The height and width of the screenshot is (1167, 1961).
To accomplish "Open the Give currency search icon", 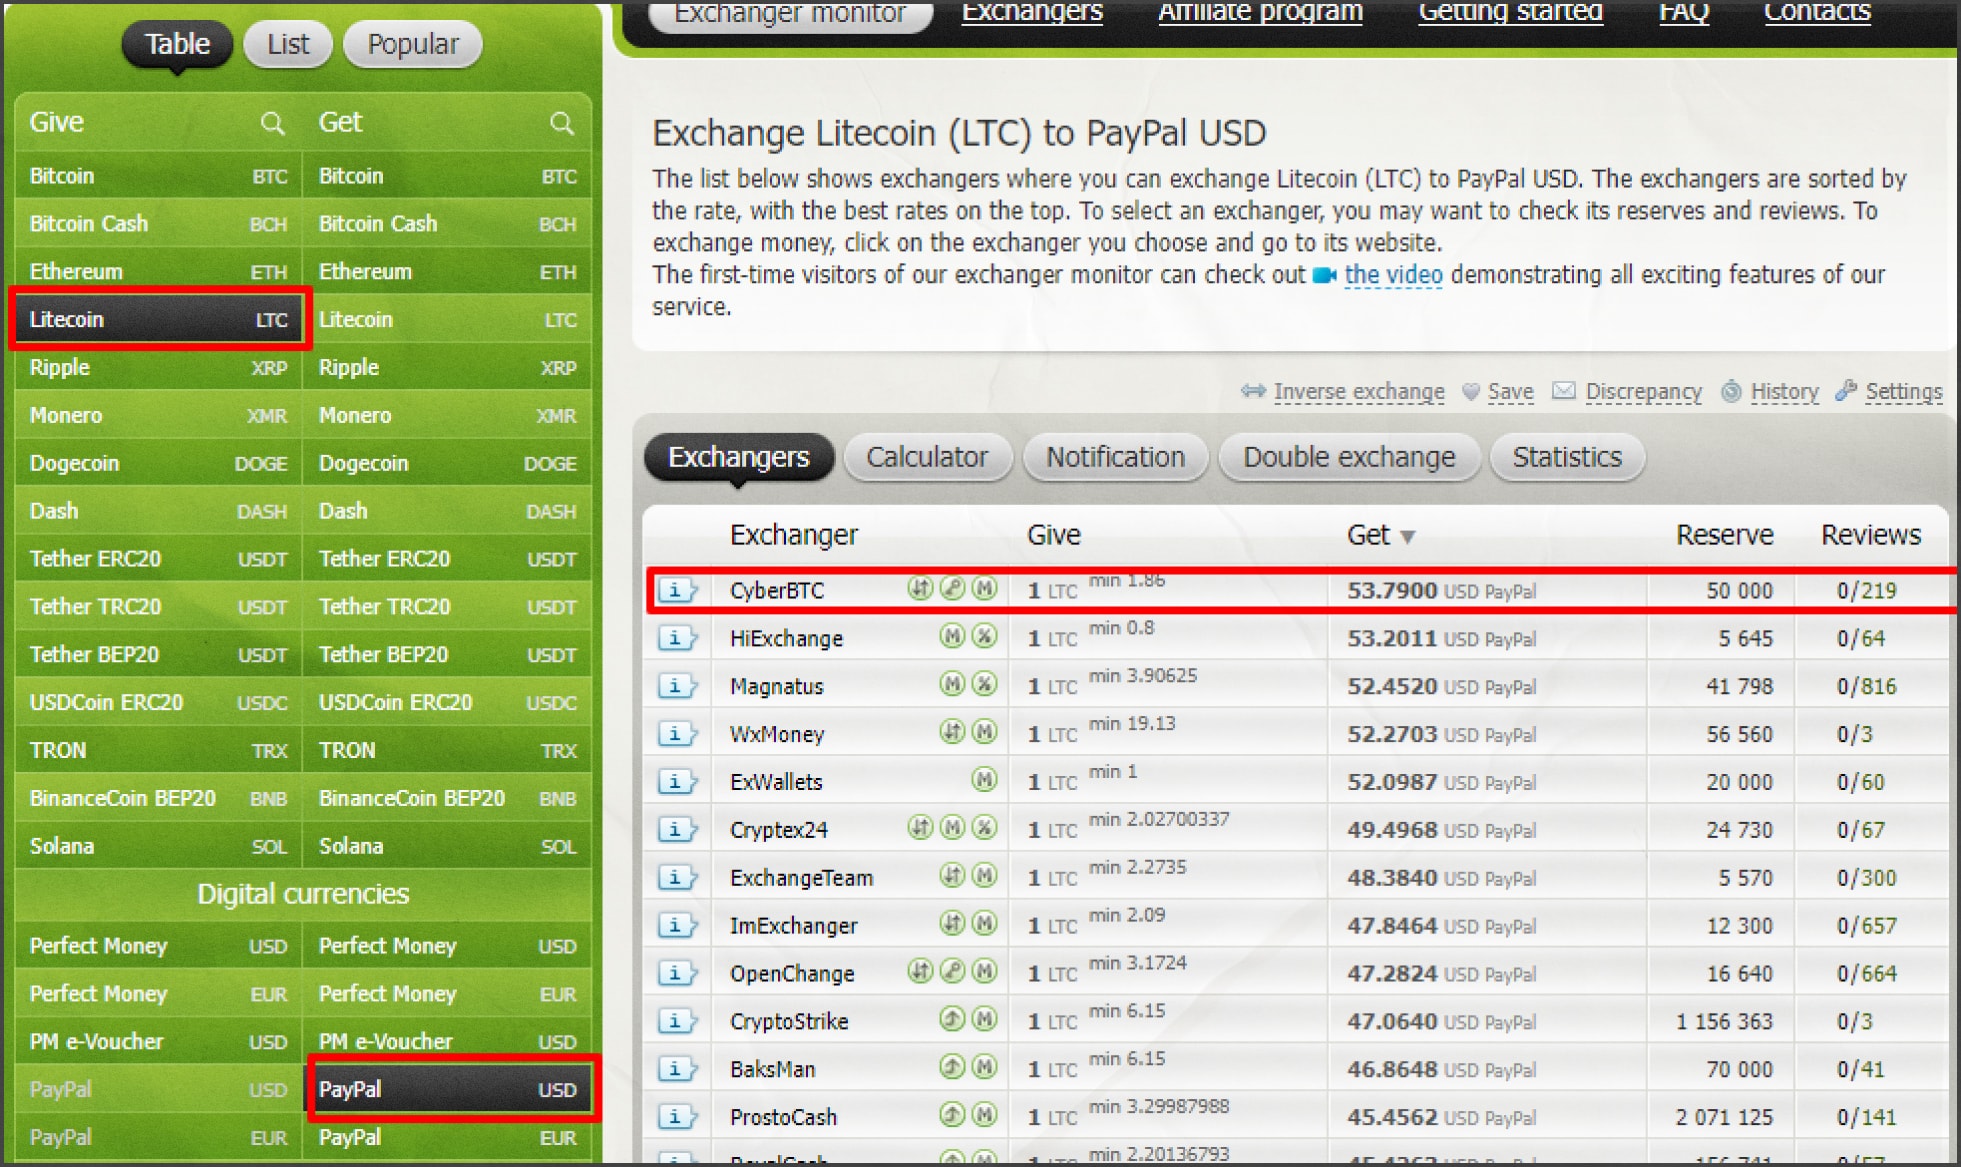I will pyautogui.click(x=272, y=123).
